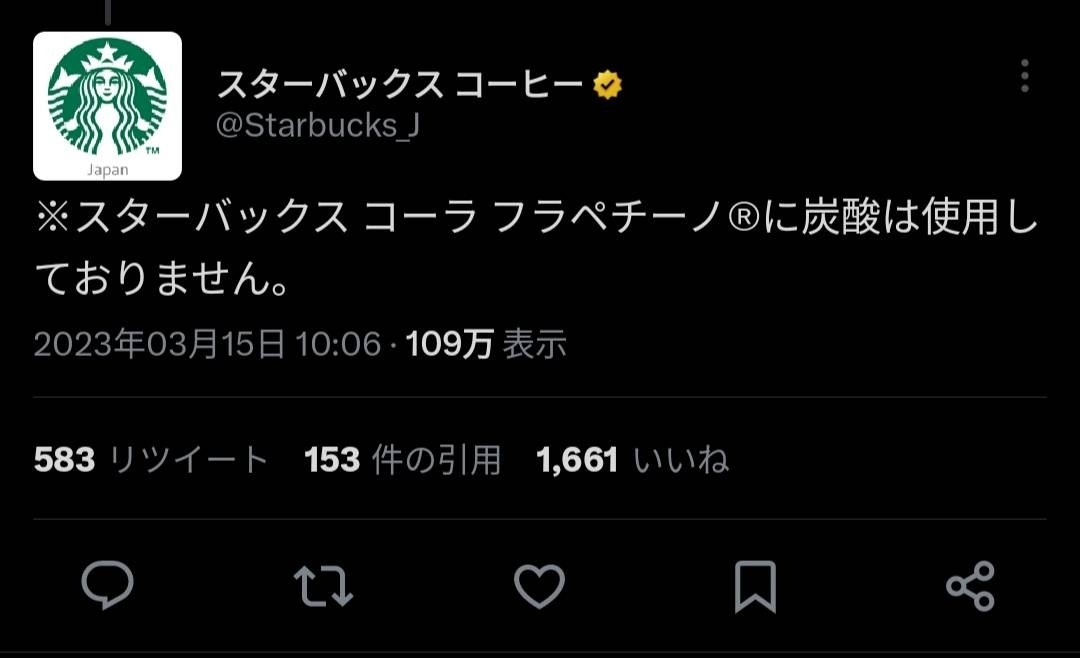Tap the reply speech bubble icon
The width and height of the screenshot is (1080, 658).
pyautogui.click(x=107, y=585)
